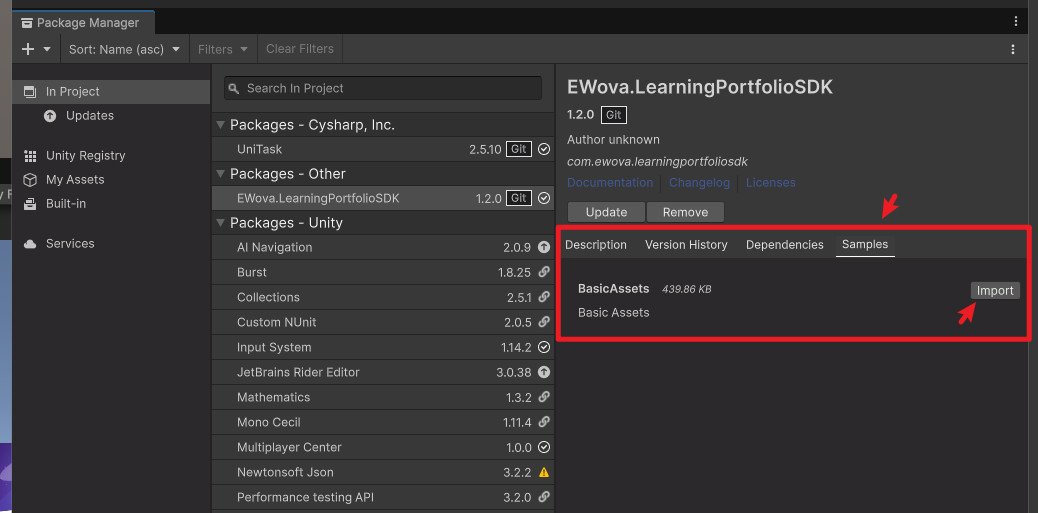Click Performance testing API link icon
1038x513 pixels.
tap(544, 497)
